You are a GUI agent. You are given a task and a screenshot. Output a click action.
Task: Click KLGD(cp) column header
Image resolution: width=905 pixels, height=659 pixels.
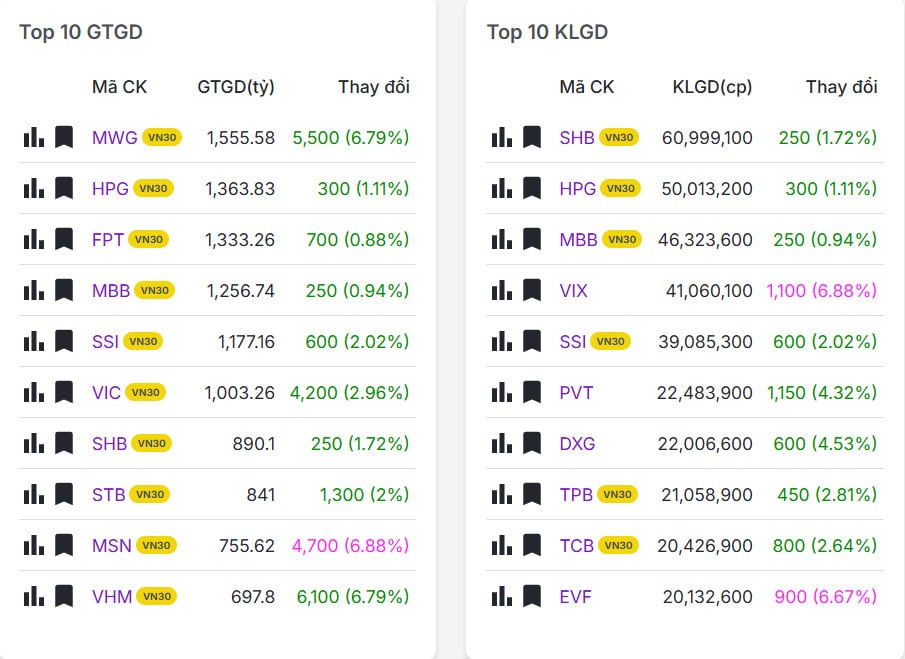[x=712, y=87]
